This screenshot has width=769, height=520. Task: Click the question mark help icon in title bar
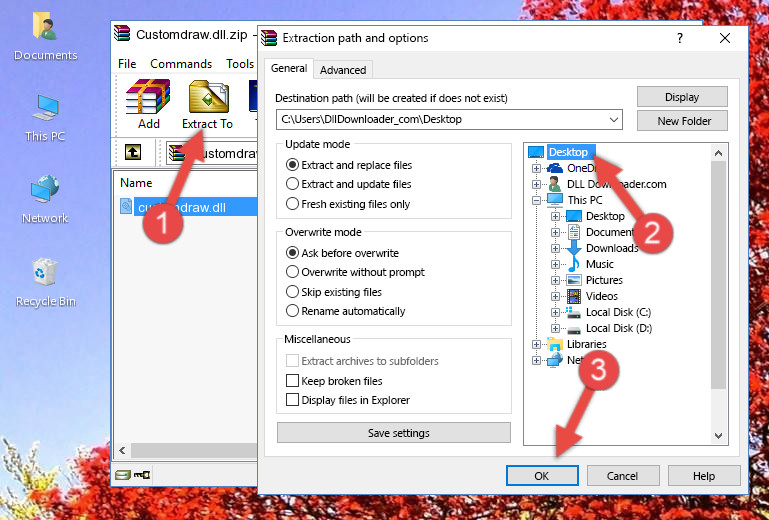point(680,38)
